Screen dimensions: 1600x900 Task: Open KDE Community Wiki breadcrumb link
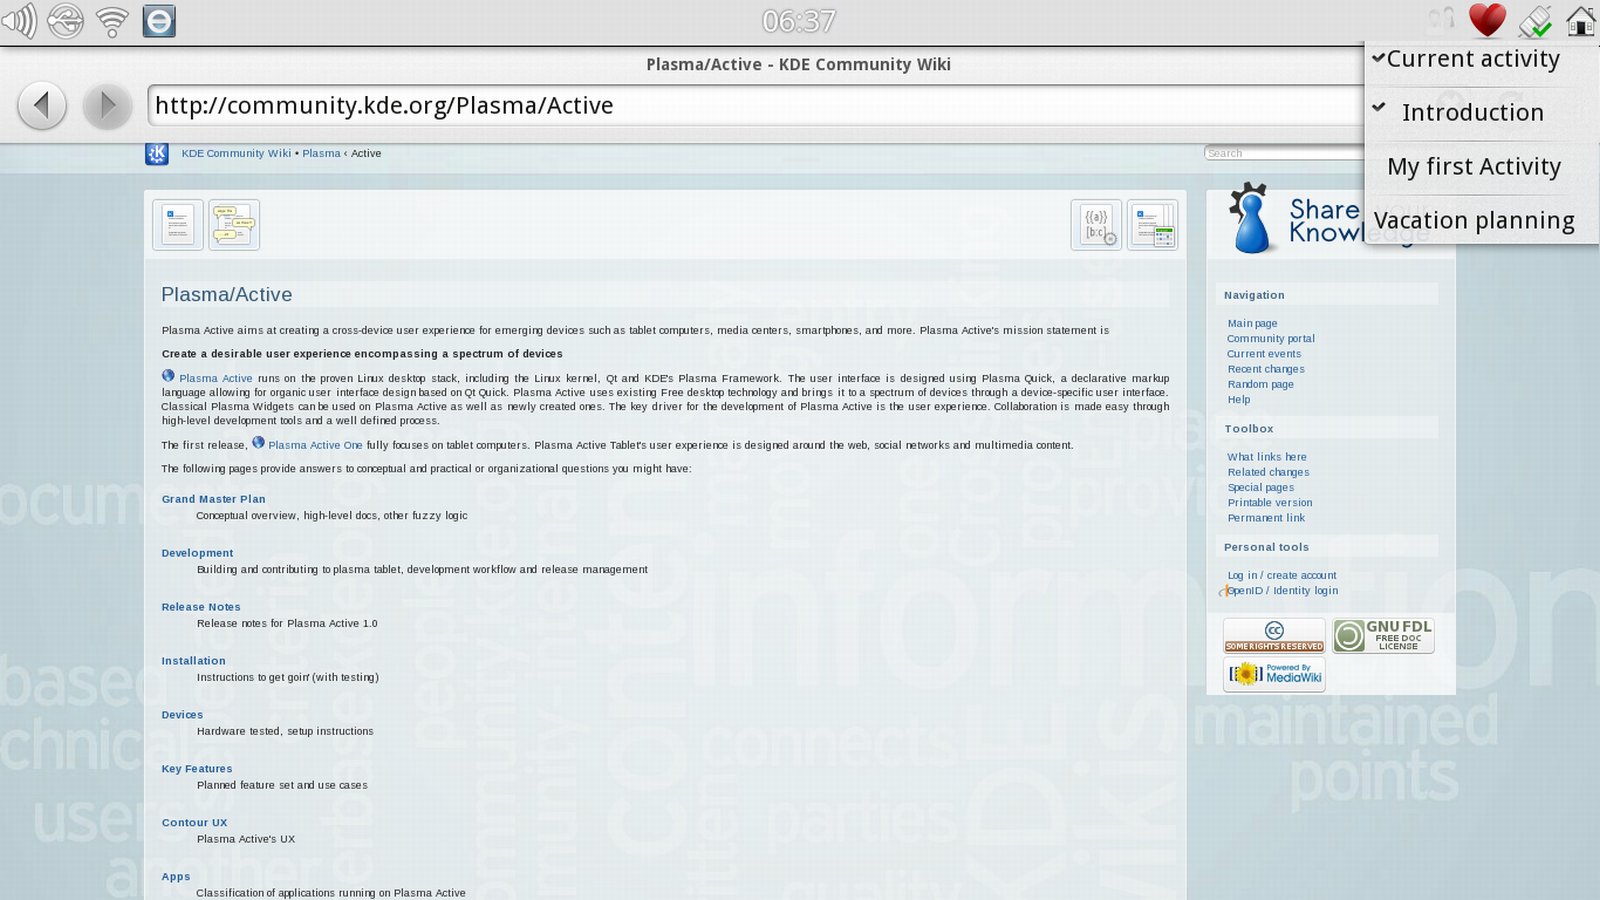click(236, 153)
